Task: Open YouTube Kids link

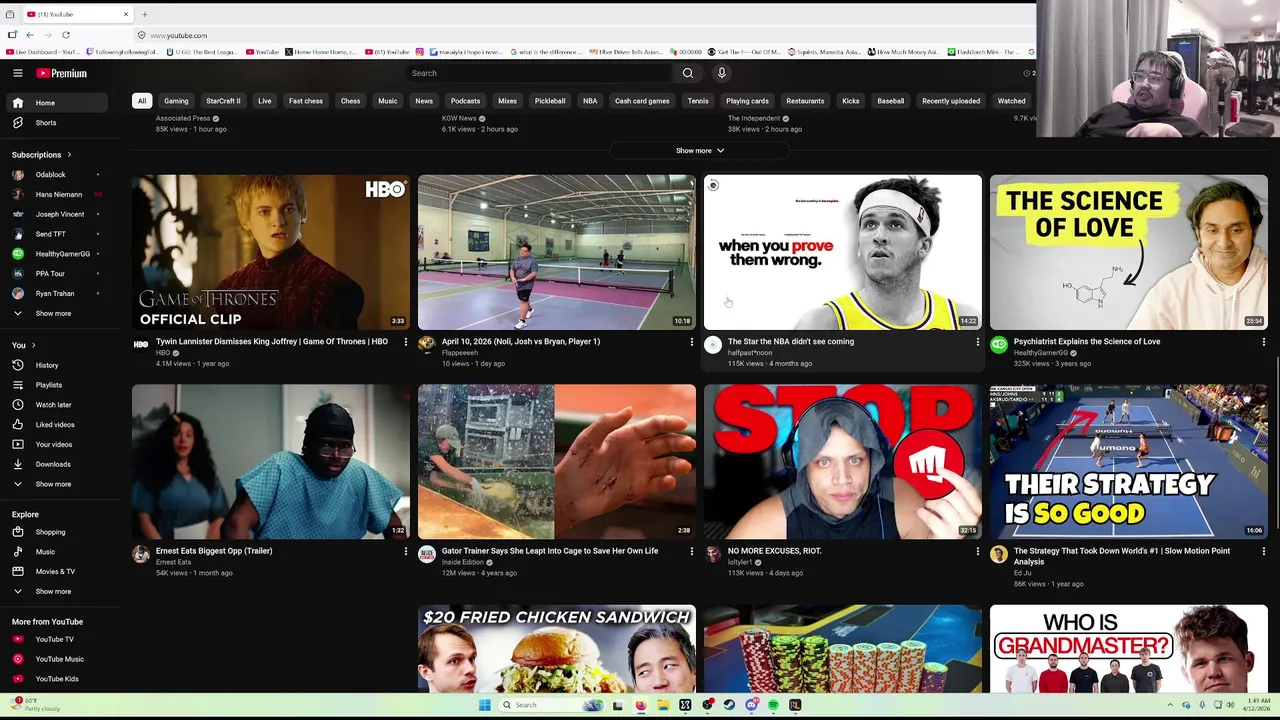Action: [56, 679]
